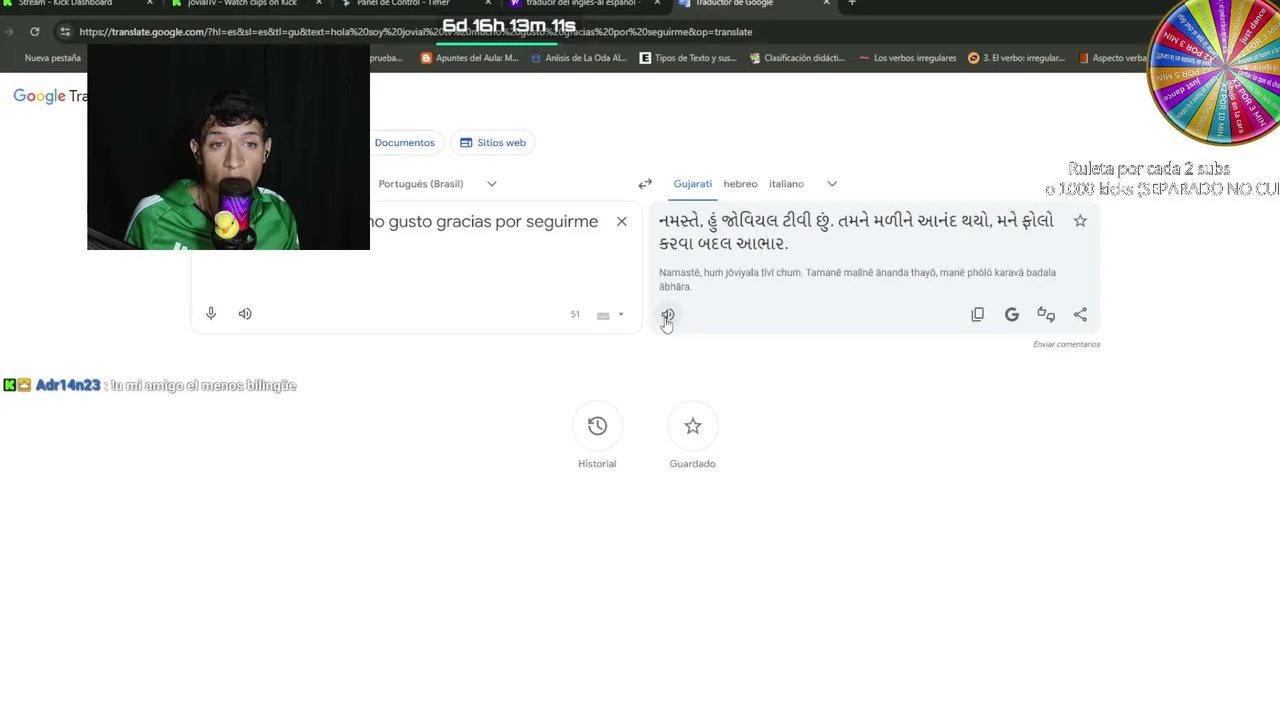Click the microphone voice input icon
The height and width of the screenshot is (720, 1280).
click(211, 314)
